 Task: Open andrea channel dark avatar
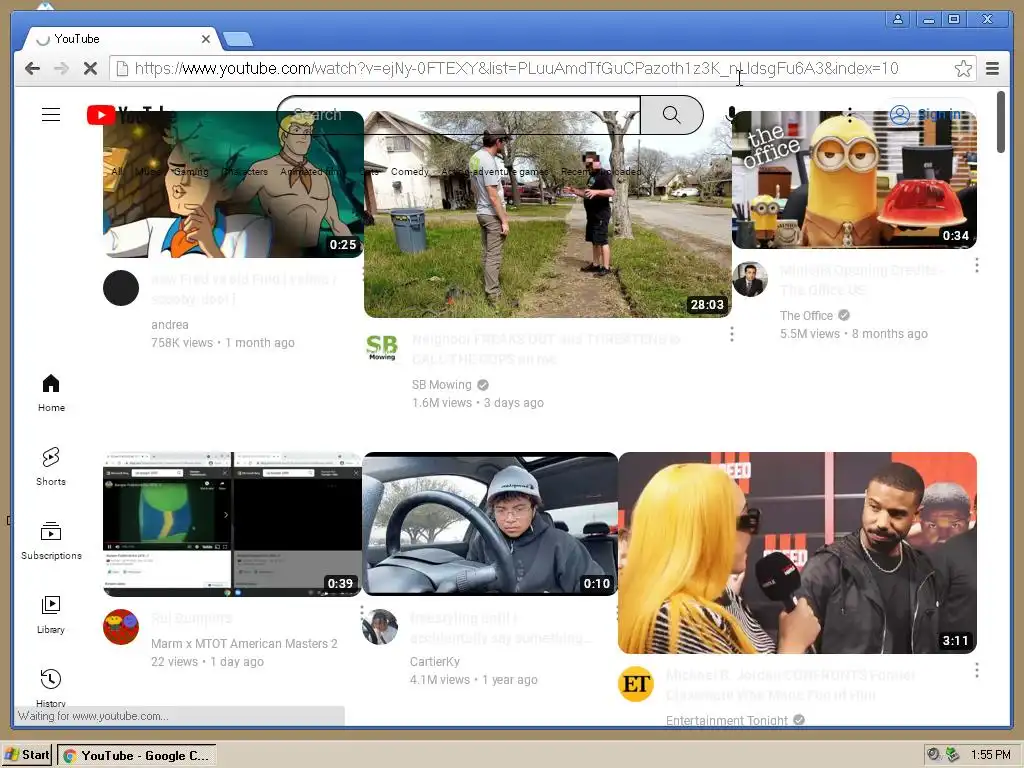pos(121,288)
